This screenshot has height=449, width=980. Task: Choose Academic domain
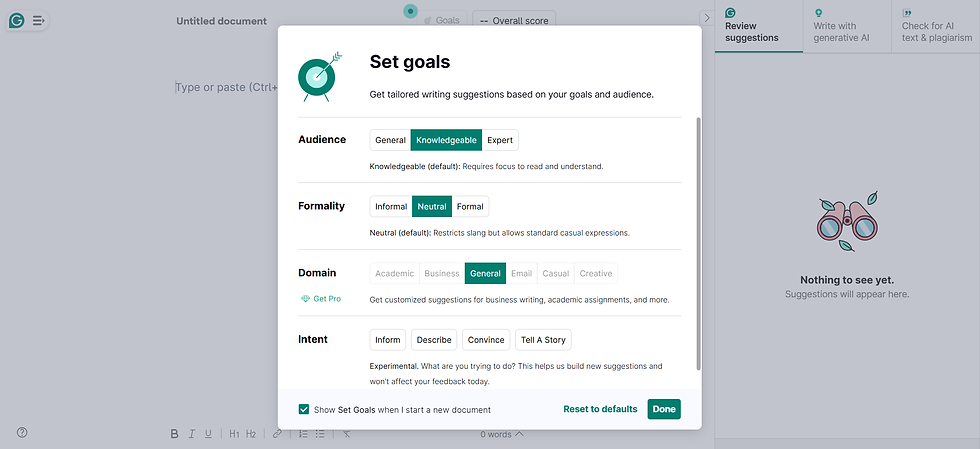pyautogui.click(x=394, y=273)
